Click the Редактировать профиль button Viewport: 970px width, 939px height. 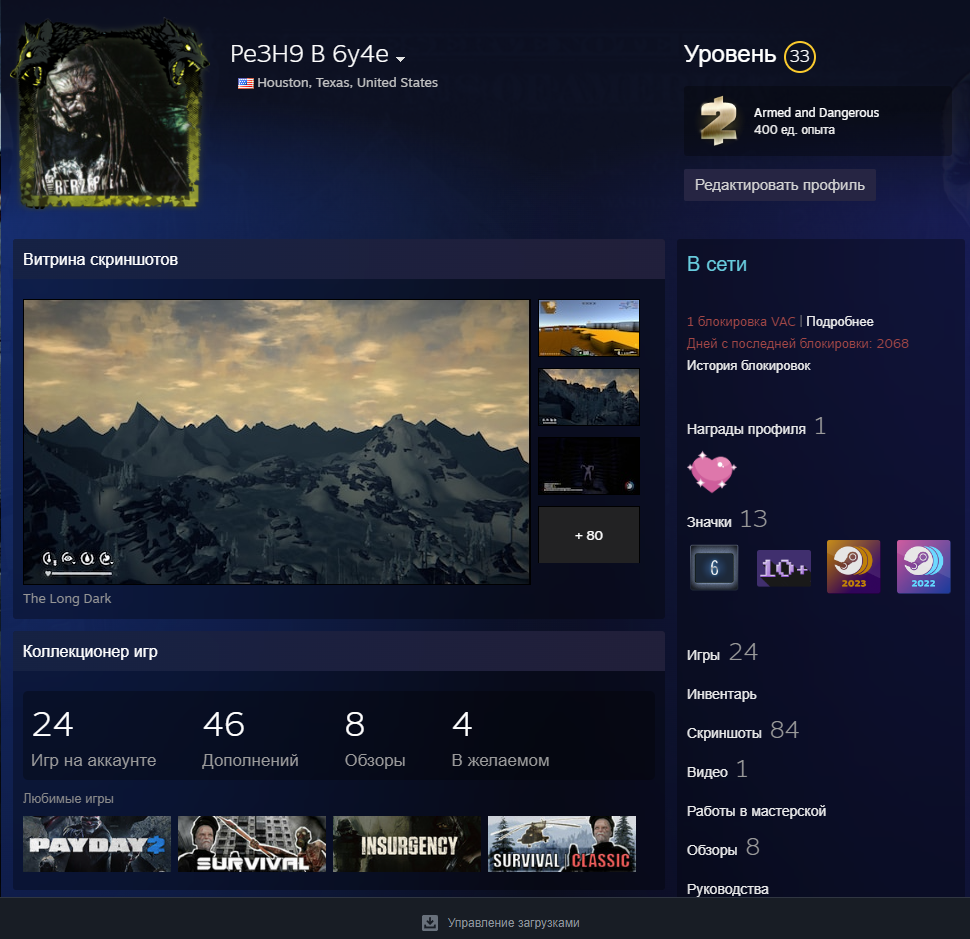pyautogui.click(x=779, y=185)
